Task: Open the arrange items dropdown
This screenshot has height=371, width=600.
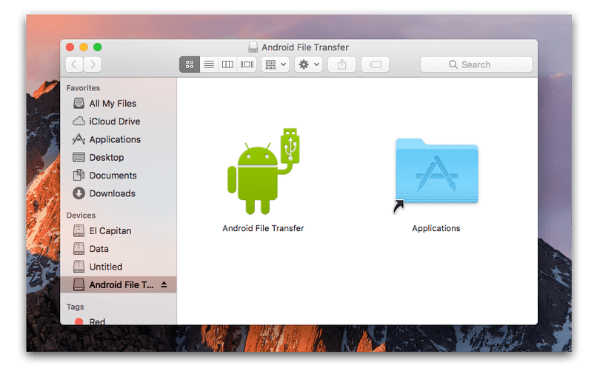Action: [275, 65]
